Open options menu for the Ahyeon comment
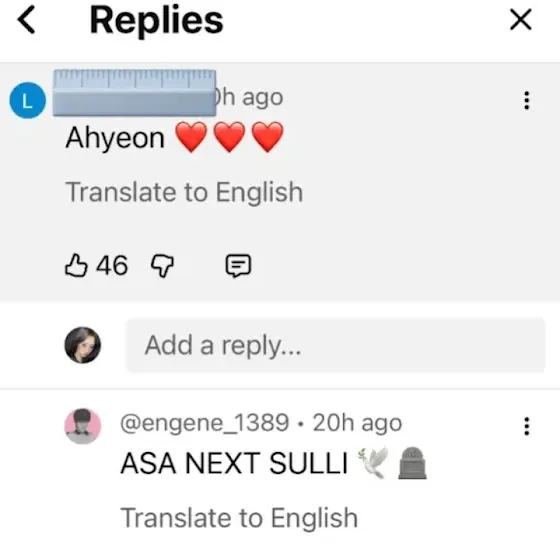 coord(526,100)
